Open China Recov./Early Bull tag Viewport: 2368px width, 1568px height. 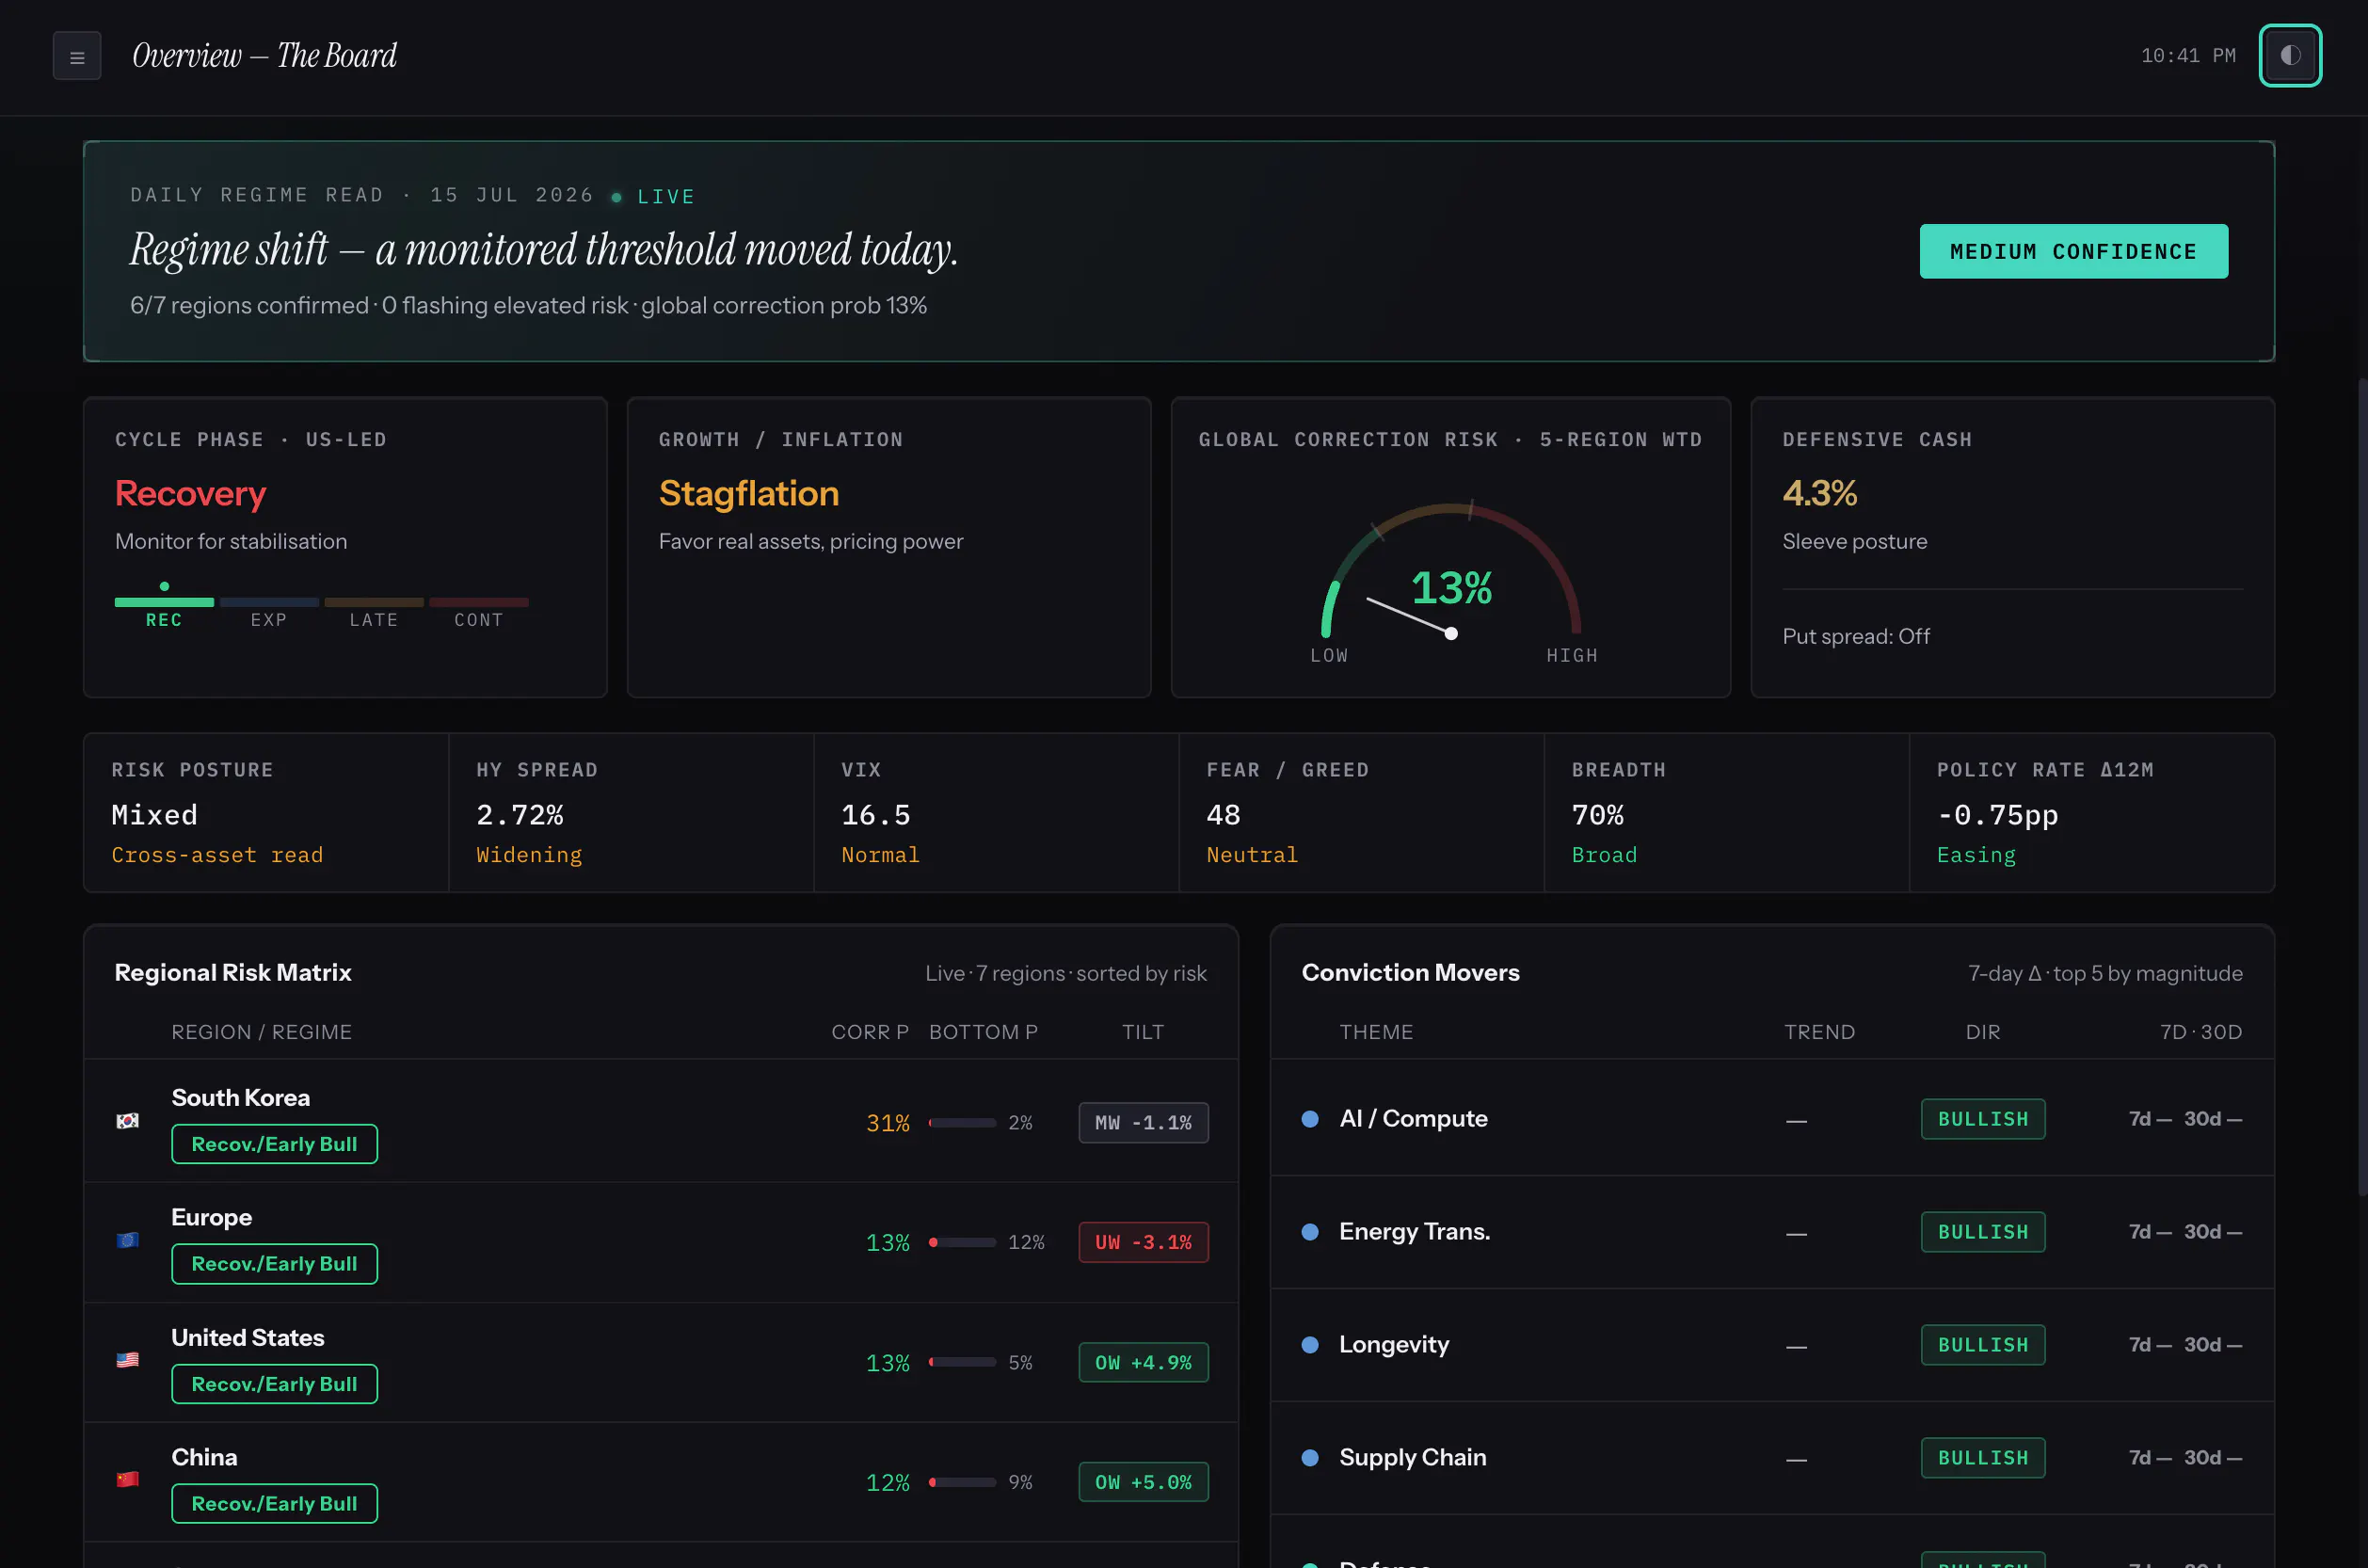pos(274,1503)
